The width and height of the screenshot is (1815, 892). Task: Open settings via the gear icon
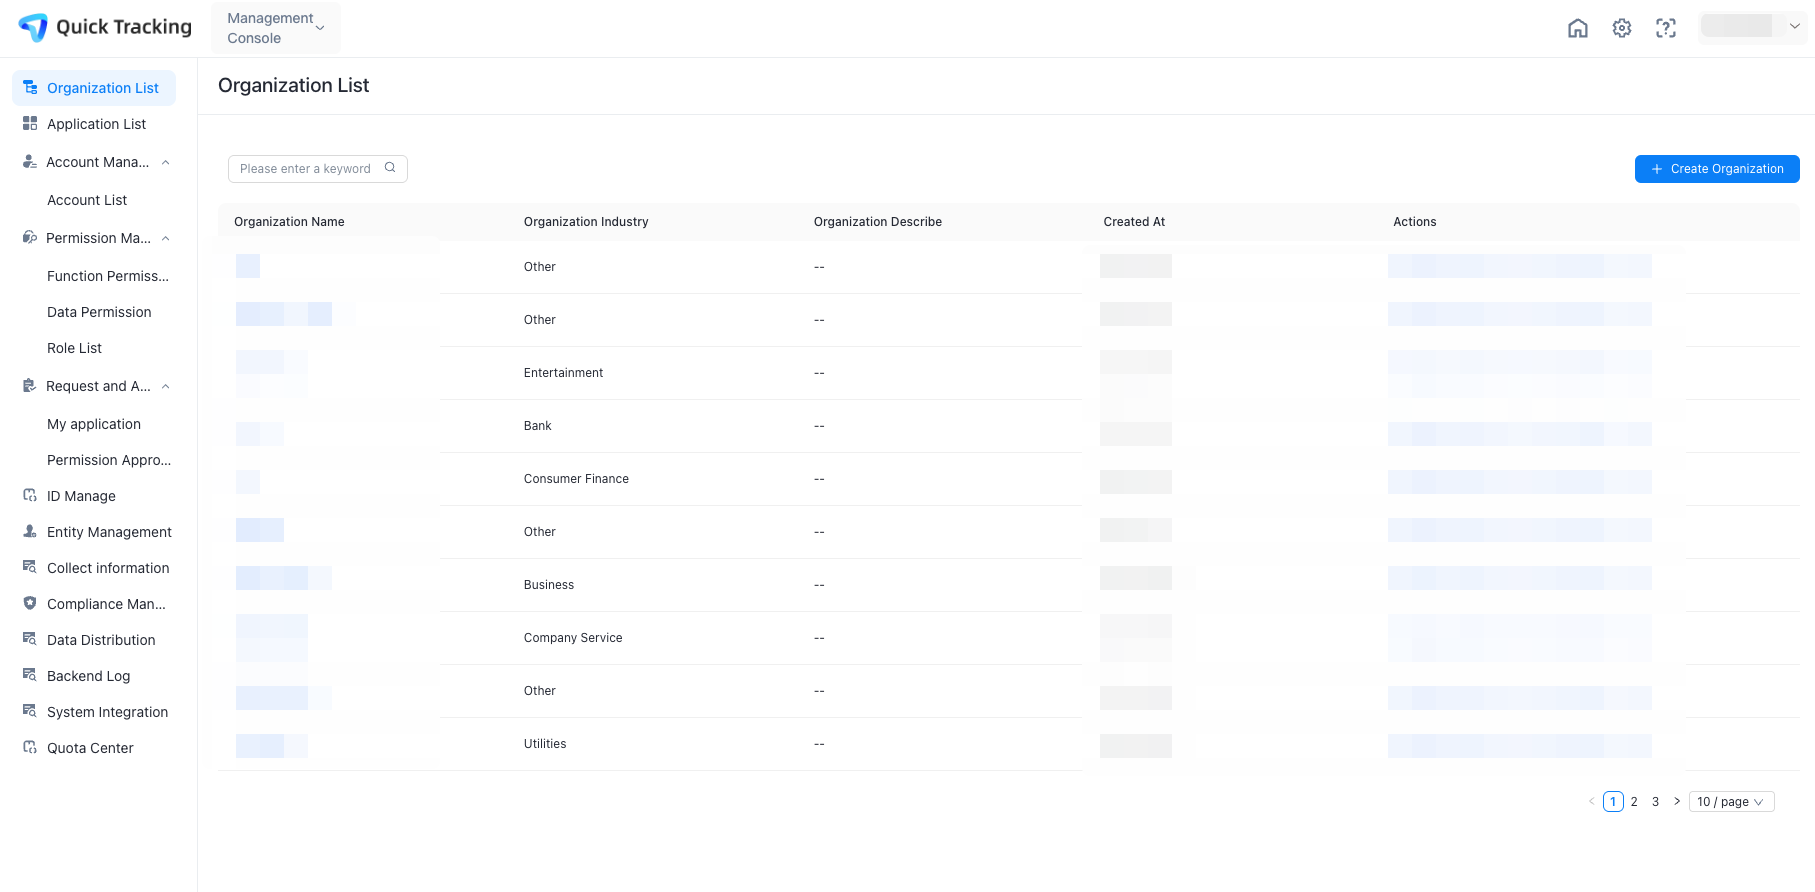(1621, 28)
